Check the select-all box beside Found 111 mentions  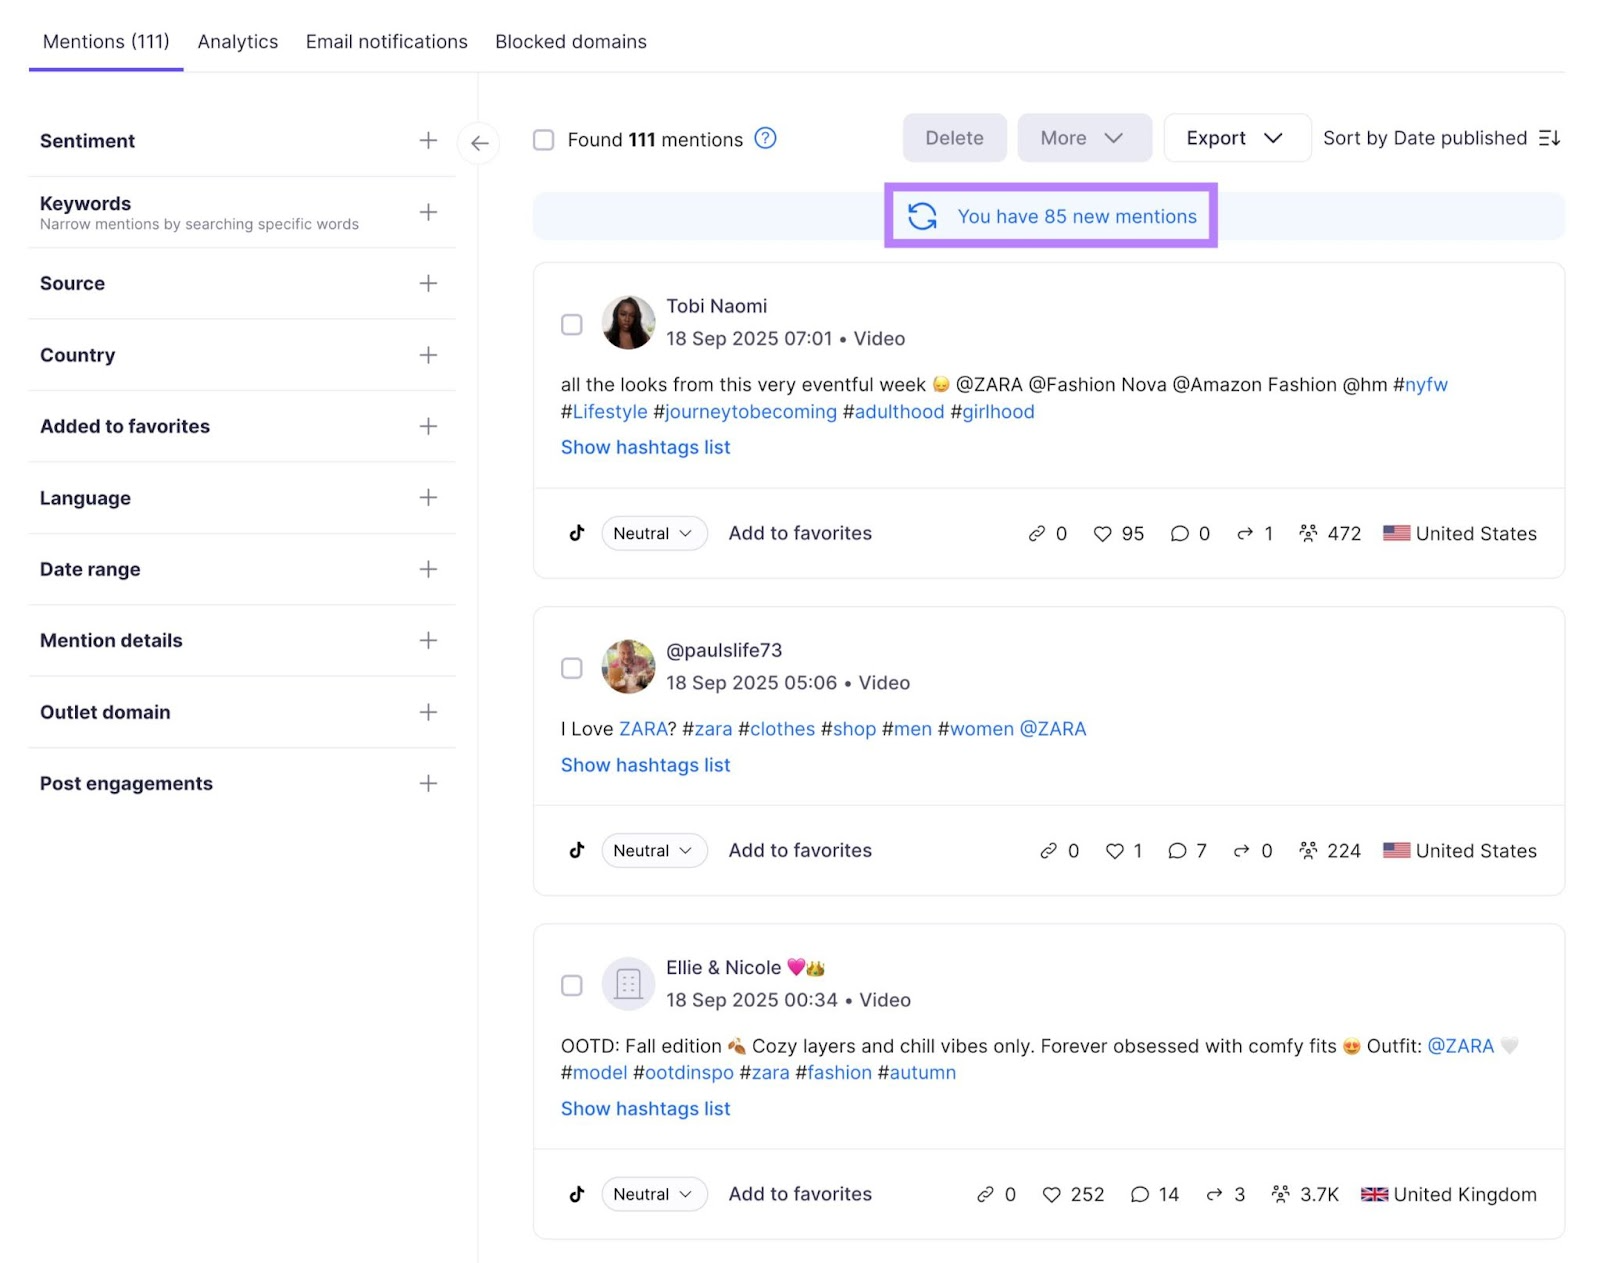pos(543,139)
